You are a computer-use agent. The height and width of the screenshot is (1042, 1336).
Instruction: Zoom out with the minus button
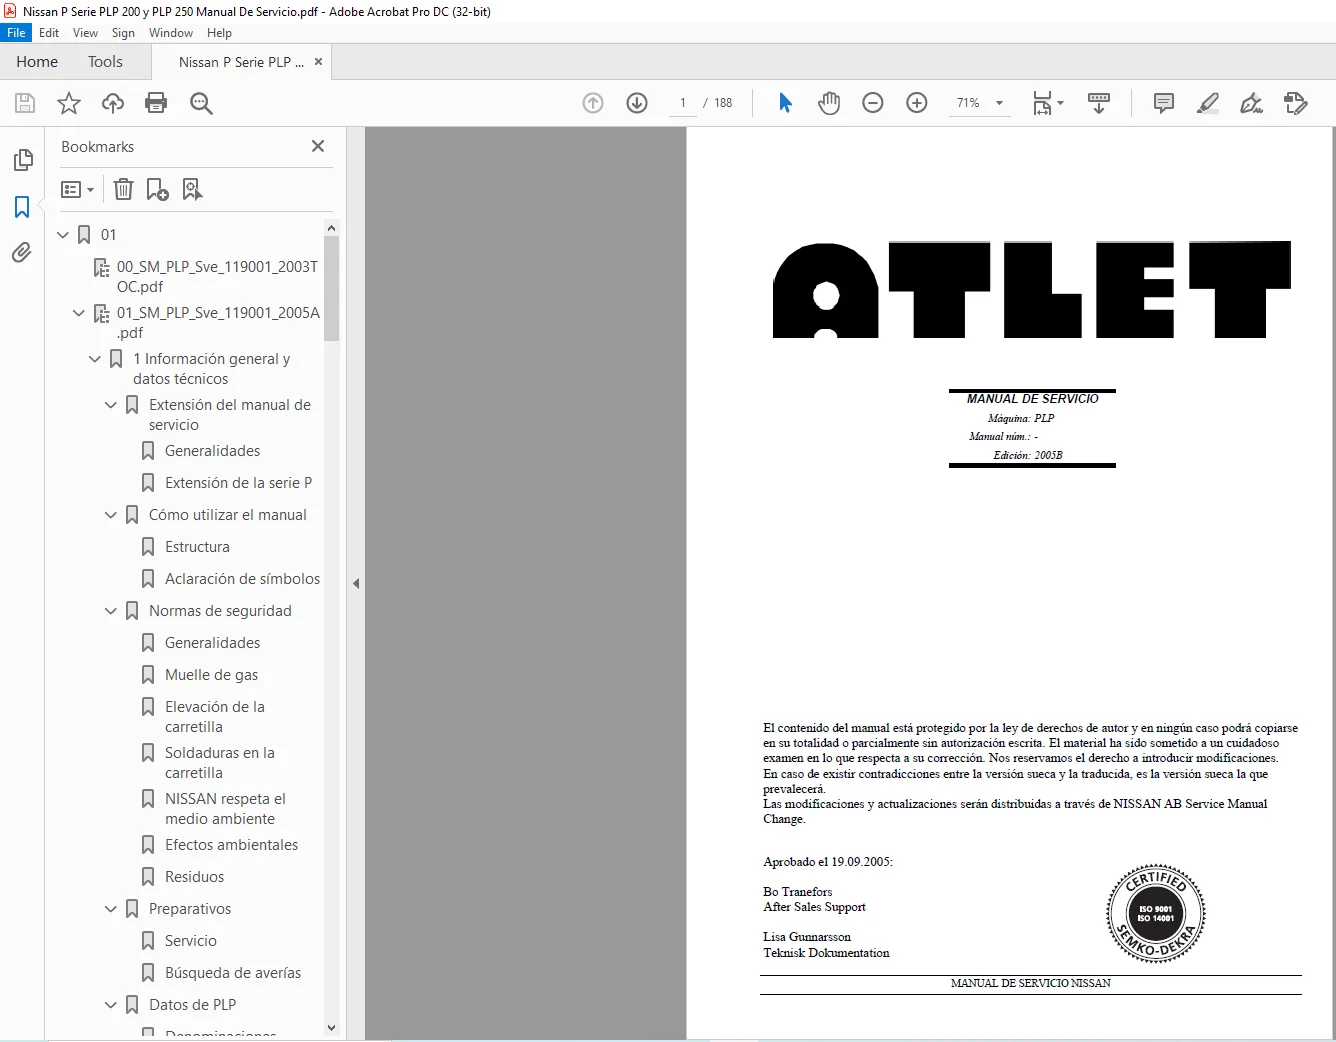pyautogui.click(x=873, y=103)
